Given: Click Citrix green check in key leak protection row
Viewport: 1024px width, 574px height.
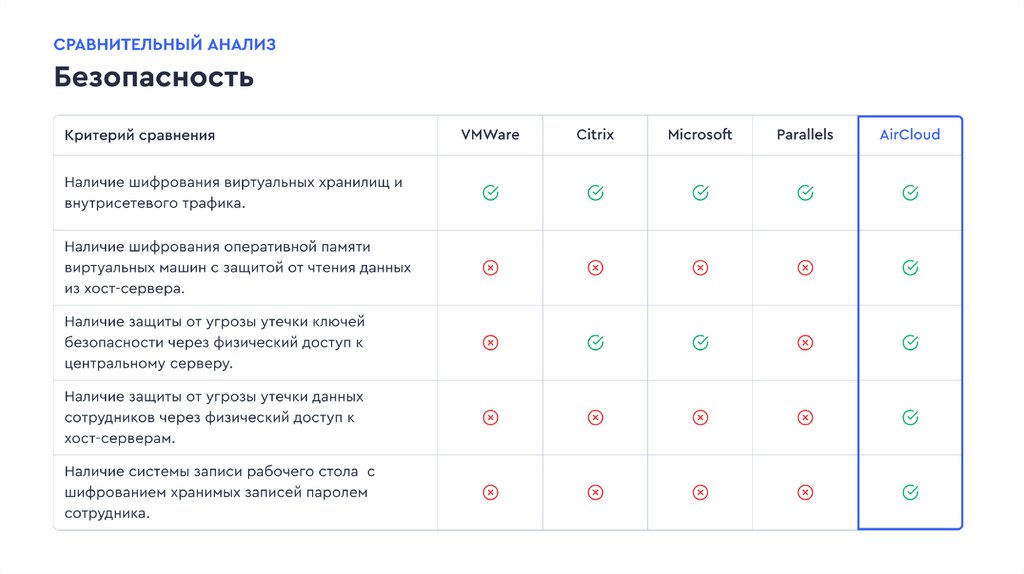Looking at the screenshot, I should [x=595, y=343].
